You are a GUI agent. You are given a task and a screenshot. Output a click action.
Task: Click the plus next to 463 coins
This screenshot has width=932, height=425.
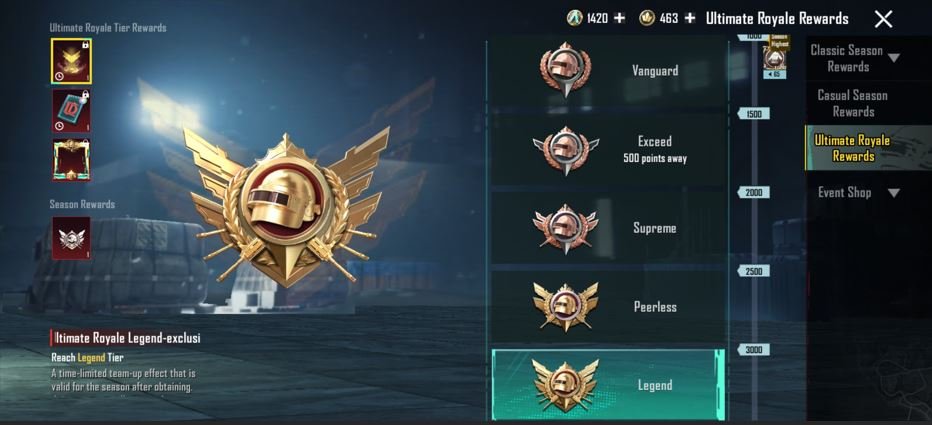coord(689,18)
